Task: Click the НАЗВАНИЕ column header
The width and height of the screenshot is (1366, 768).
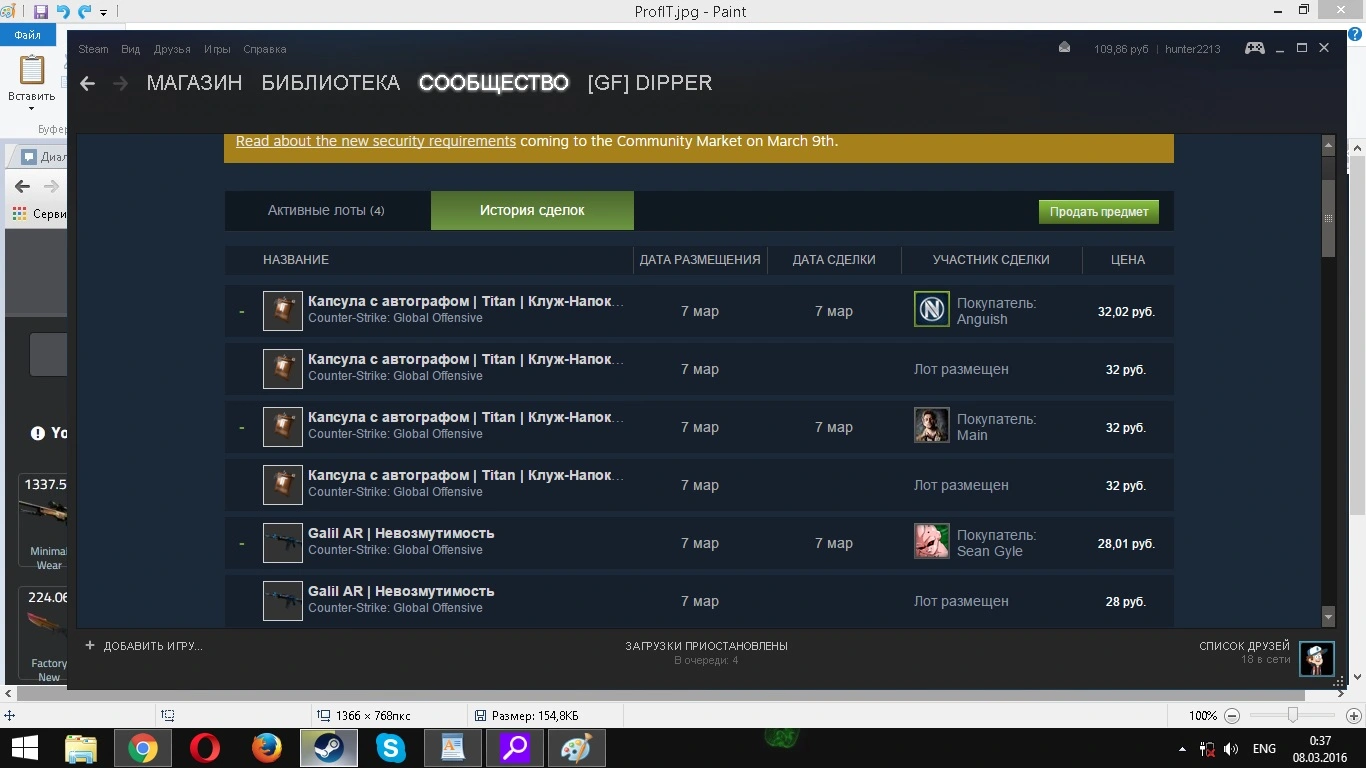Action: coord(296,259)
